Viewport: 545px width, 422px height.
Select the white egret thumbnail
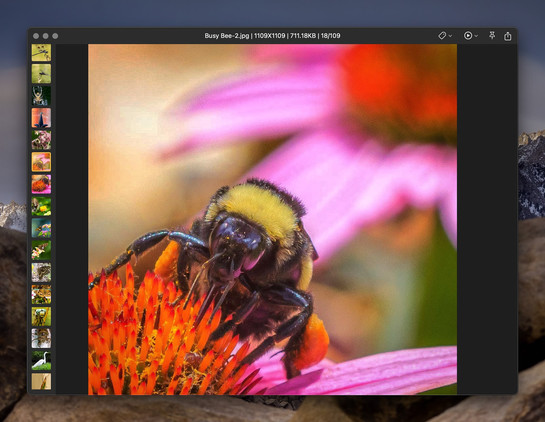click(x=41, y=360)
